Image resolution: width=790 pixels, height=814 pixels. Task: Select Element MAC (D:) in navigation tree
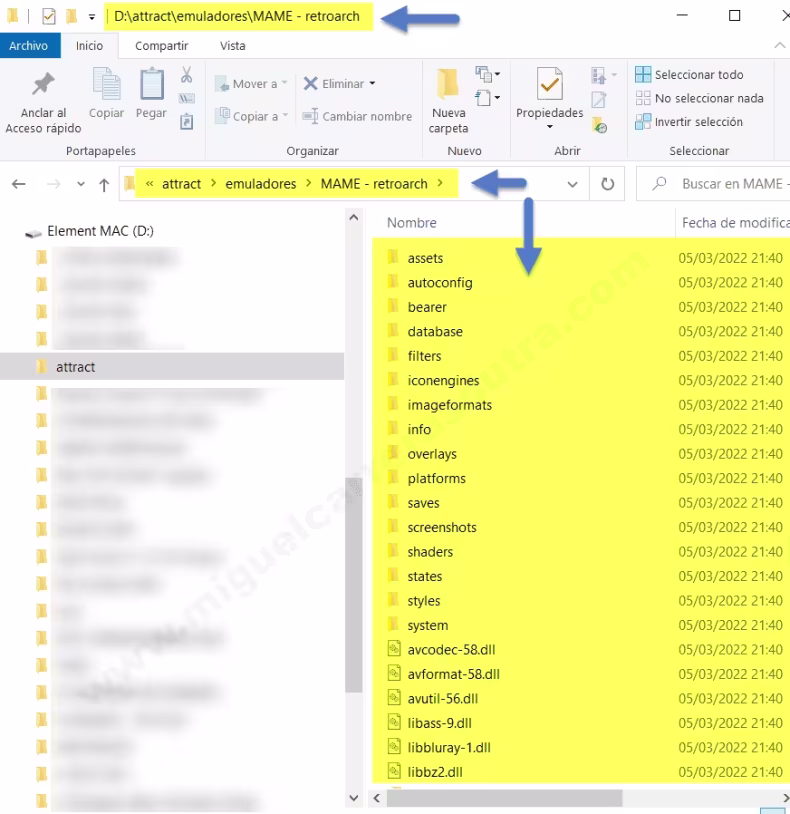coord(100,231)
